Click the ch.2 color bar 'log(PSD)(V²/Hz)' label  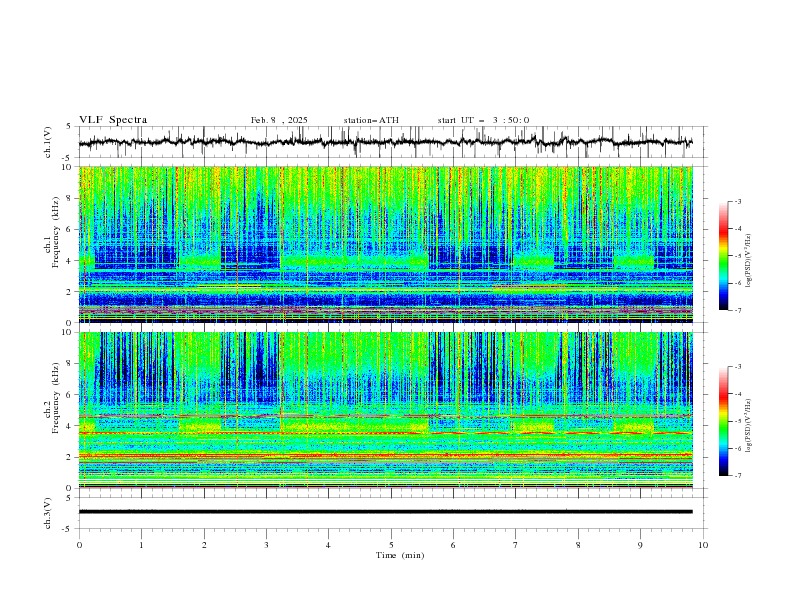click(749, 426)
